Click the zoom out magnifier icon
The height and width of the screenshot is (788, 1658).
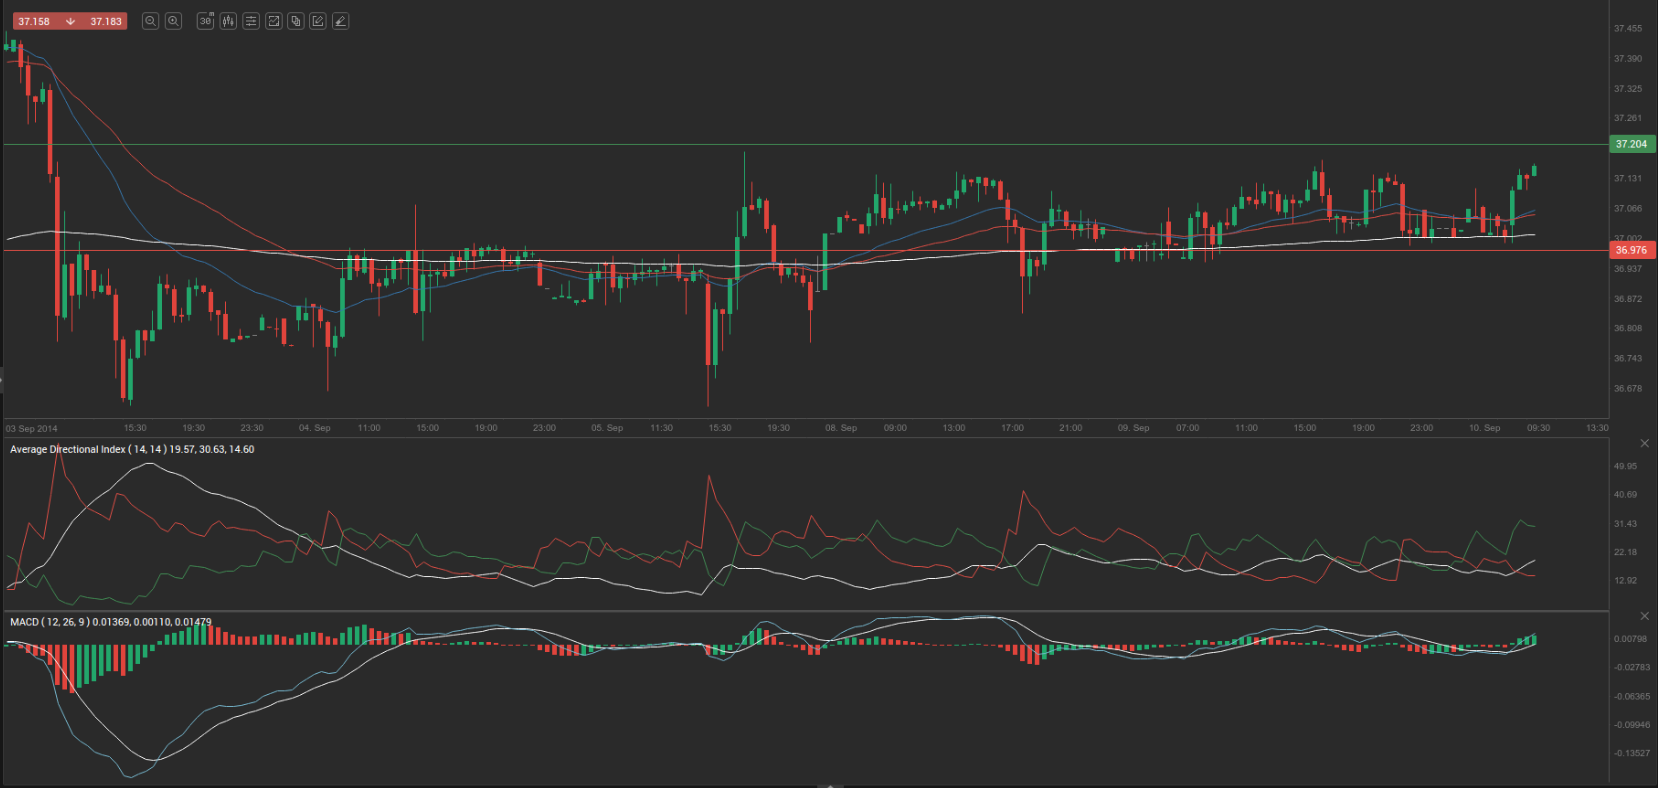pos(150,21)
